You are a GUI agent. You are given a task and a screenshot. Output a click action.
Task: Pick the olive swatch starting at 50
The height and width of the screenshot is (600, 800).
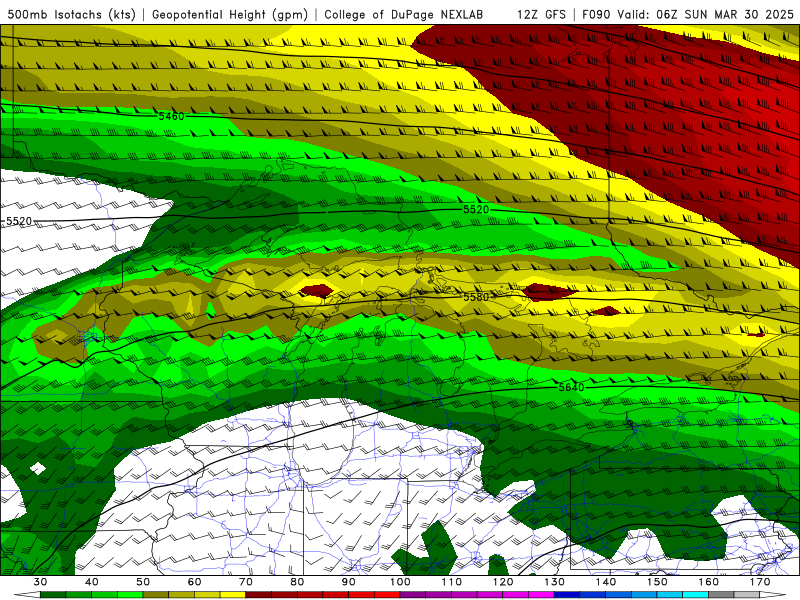(x=156, y=594)
